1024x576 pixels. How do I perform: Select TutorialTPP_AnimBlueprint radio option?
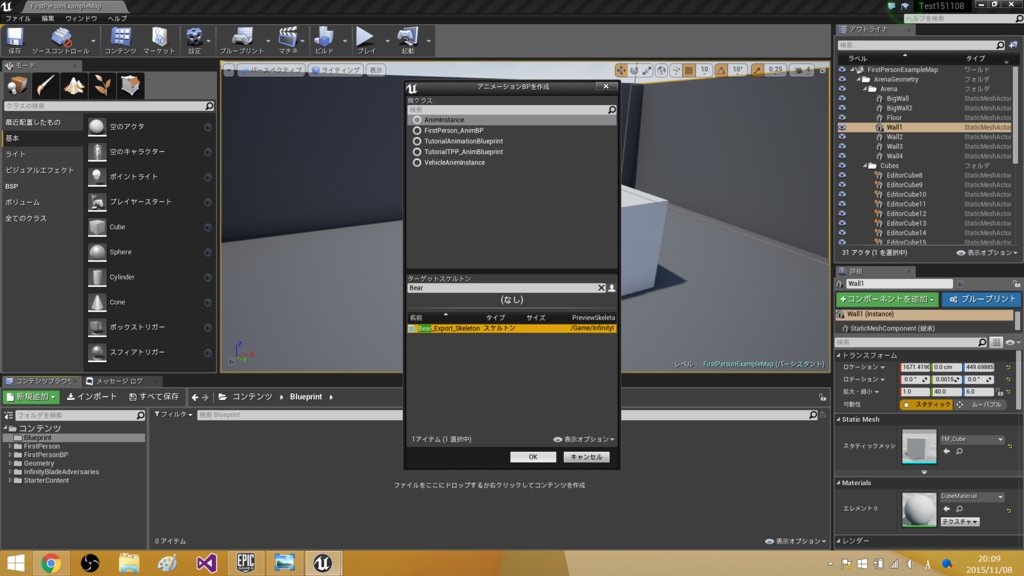coord(417,152)
